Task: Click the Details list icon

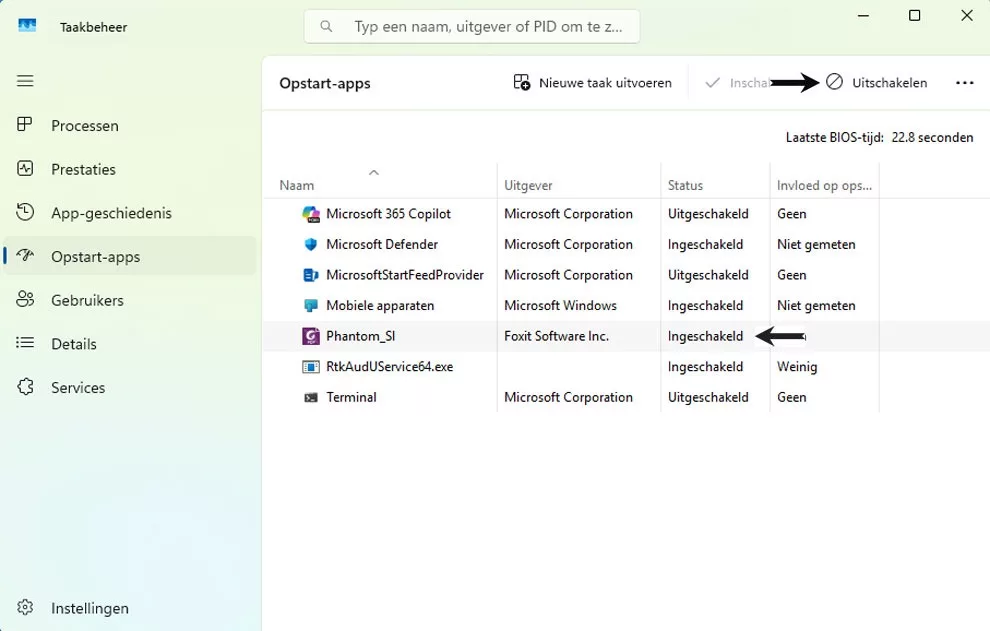Action: (25, 342)
